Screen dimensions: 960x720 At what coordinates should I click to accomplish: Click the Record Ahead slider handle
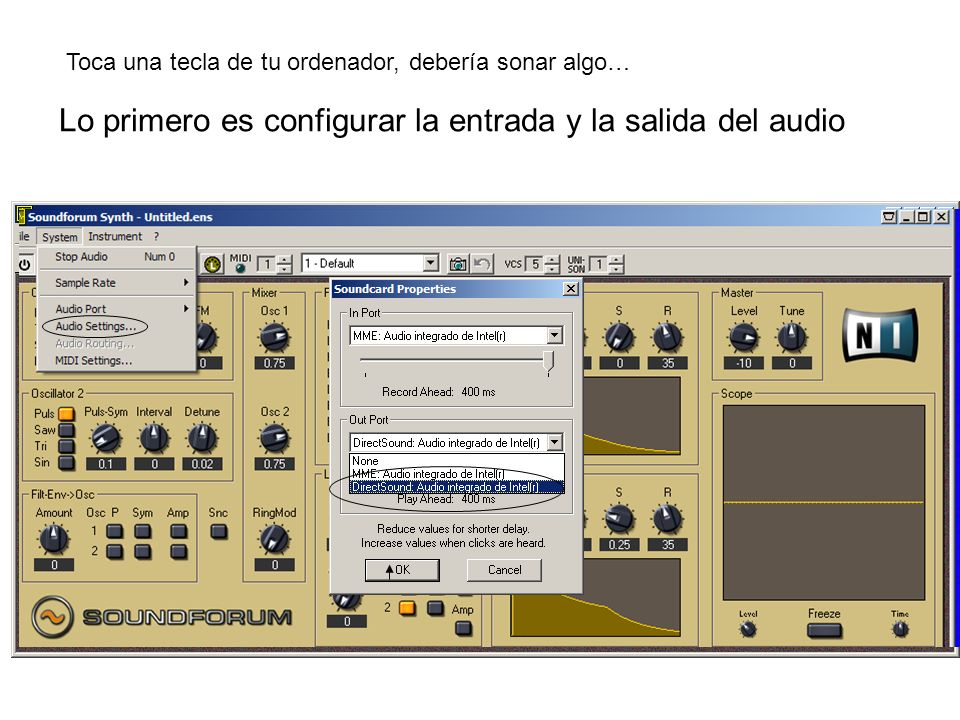click(549, 361)
